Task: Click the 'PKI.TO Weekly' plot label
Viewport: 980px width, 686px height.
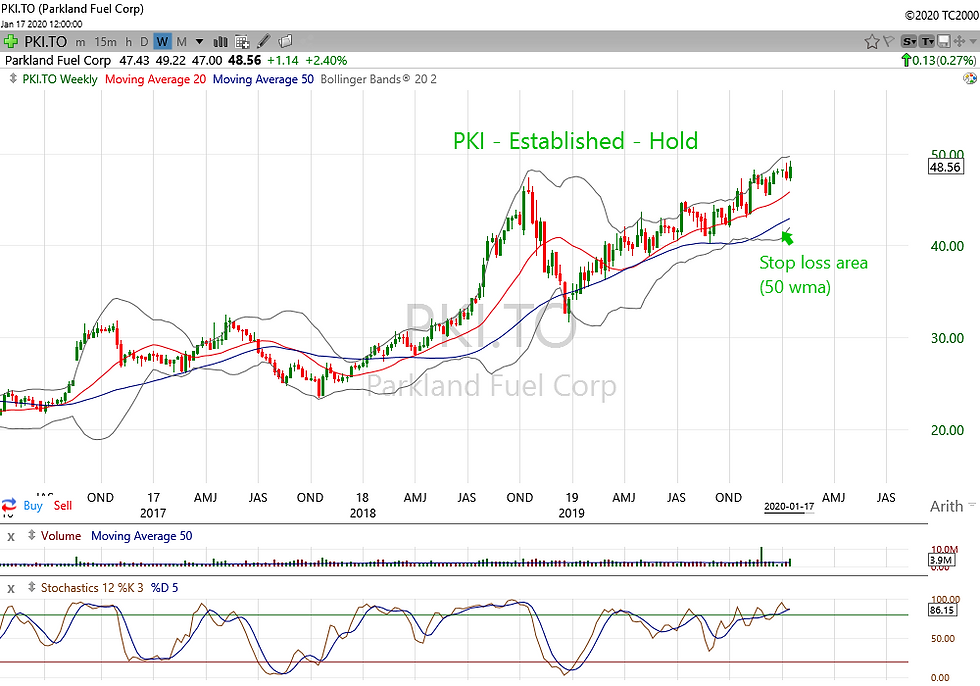Action: (x=60, y=79)
